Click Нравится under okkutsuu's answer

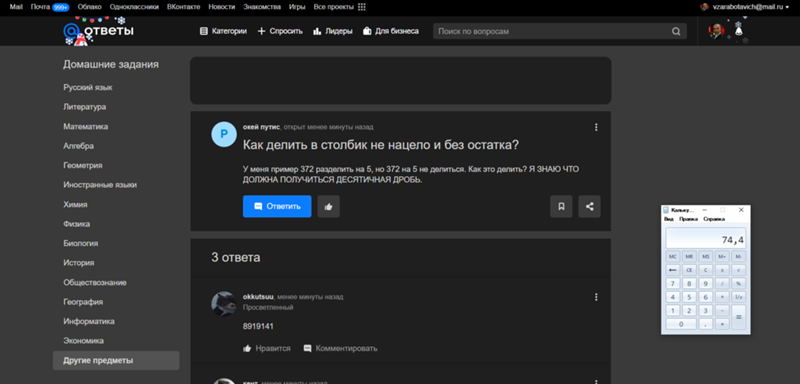point(267,348)
